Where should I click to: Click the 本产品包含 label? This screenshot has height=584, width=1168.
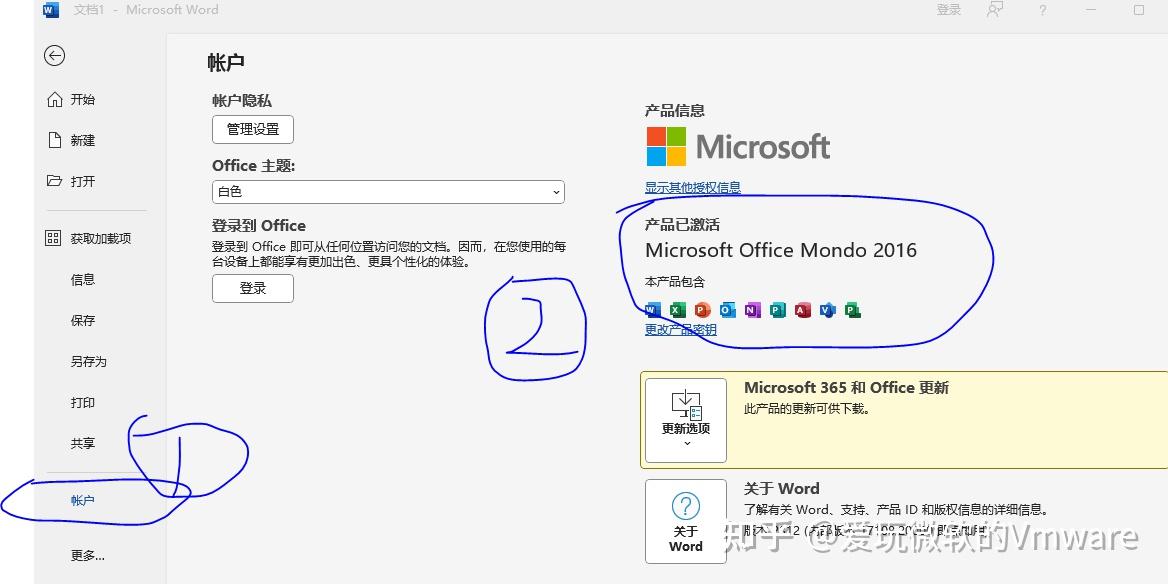pos(675,282)
